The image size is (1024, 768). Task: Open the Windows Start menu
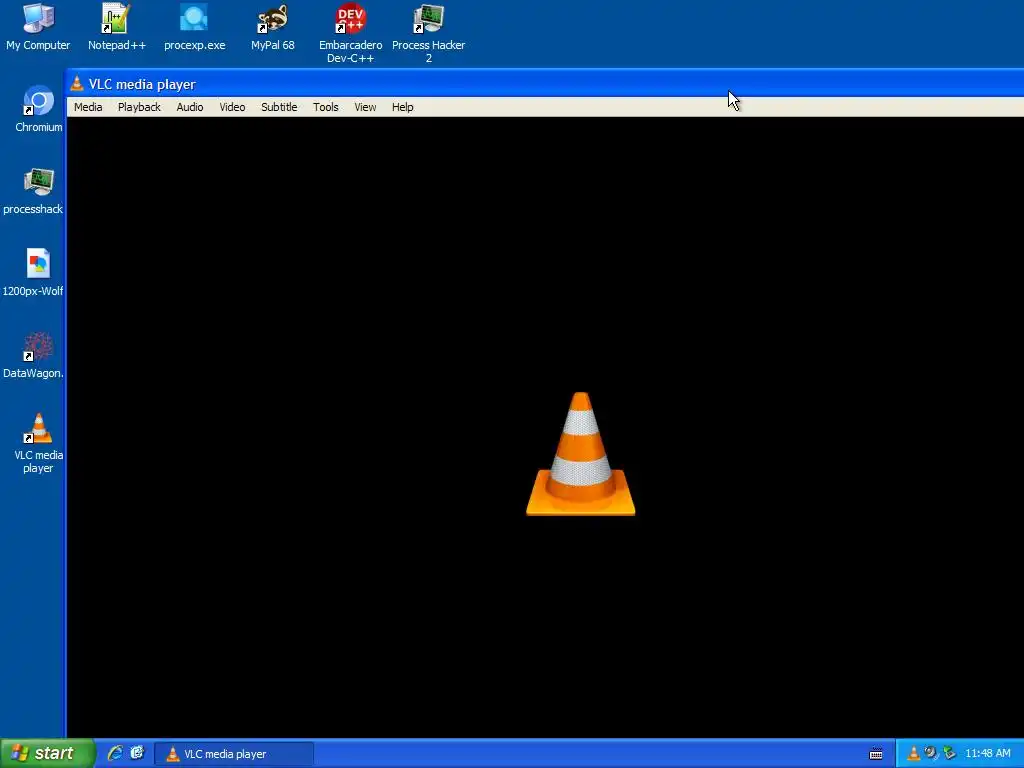pyautogui.click(x=47, y=753)
